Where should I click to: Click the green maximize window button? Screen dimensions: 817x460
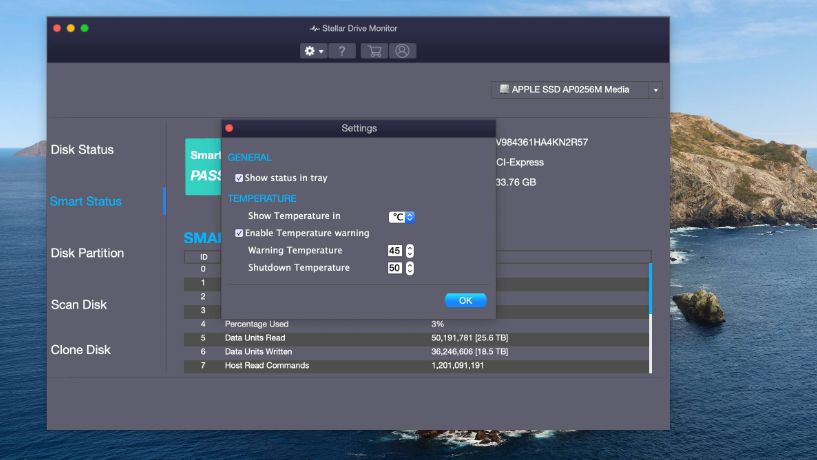(85, 28)
